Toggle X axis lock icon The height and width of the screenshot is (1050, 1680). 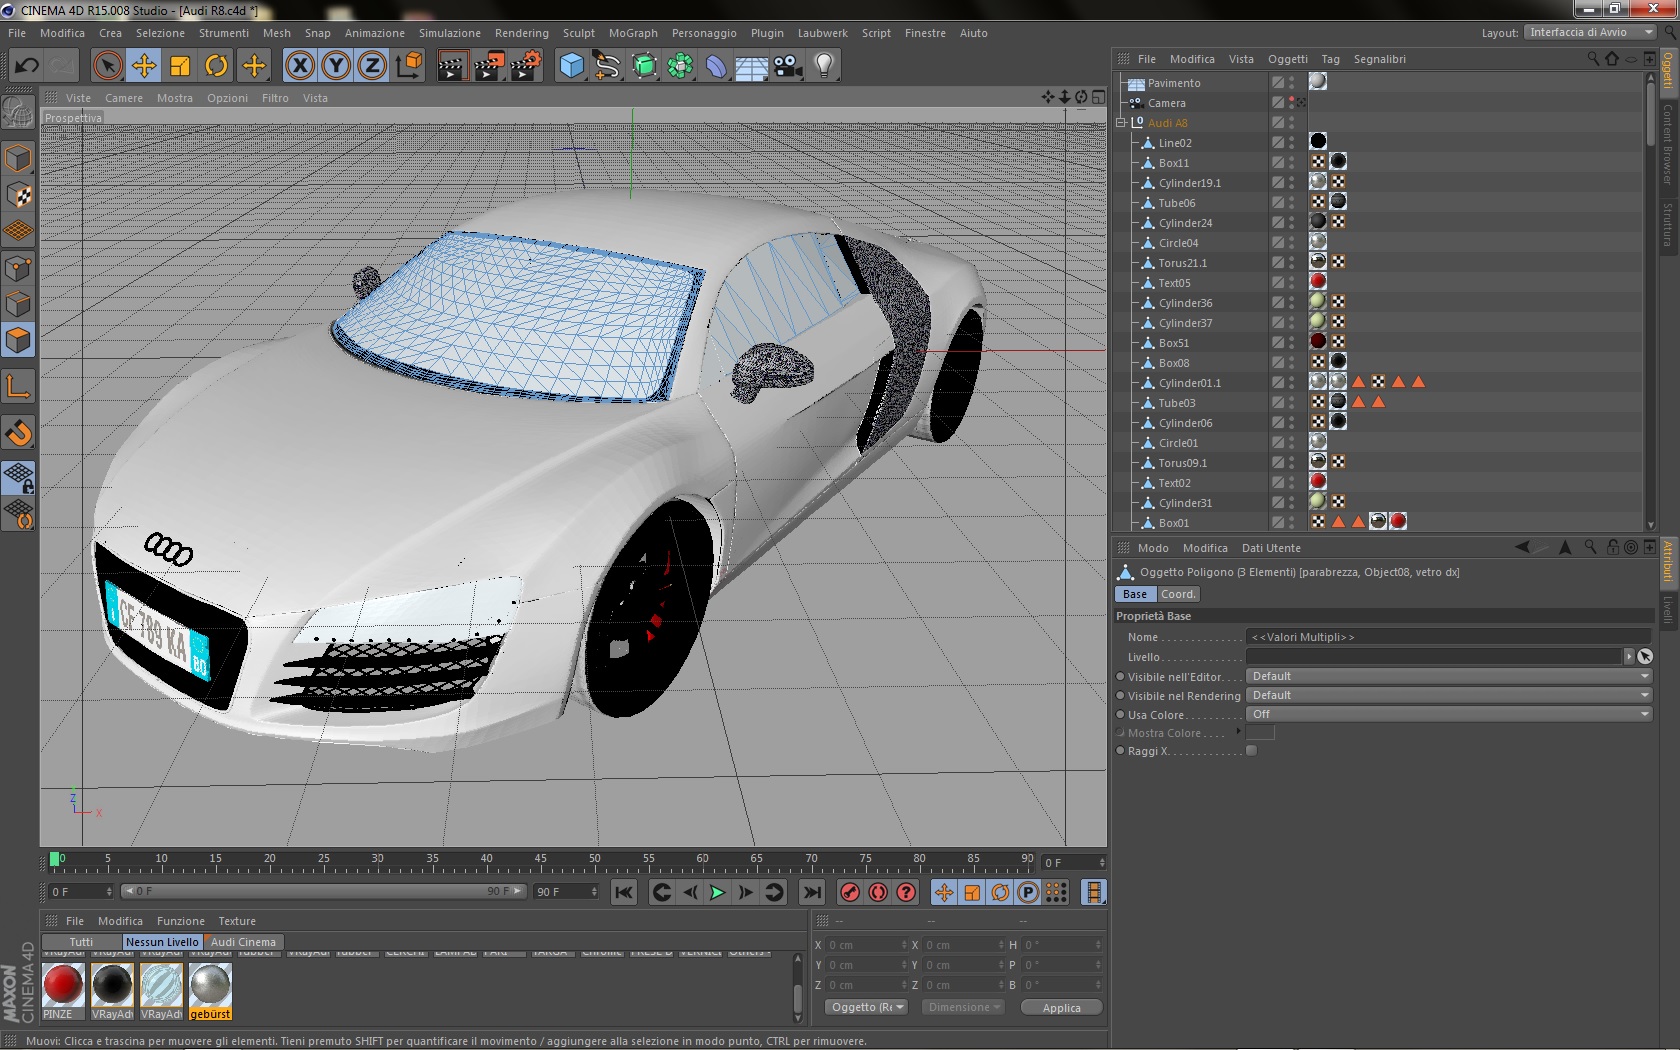pyautogui.click(x=299, y=66)
